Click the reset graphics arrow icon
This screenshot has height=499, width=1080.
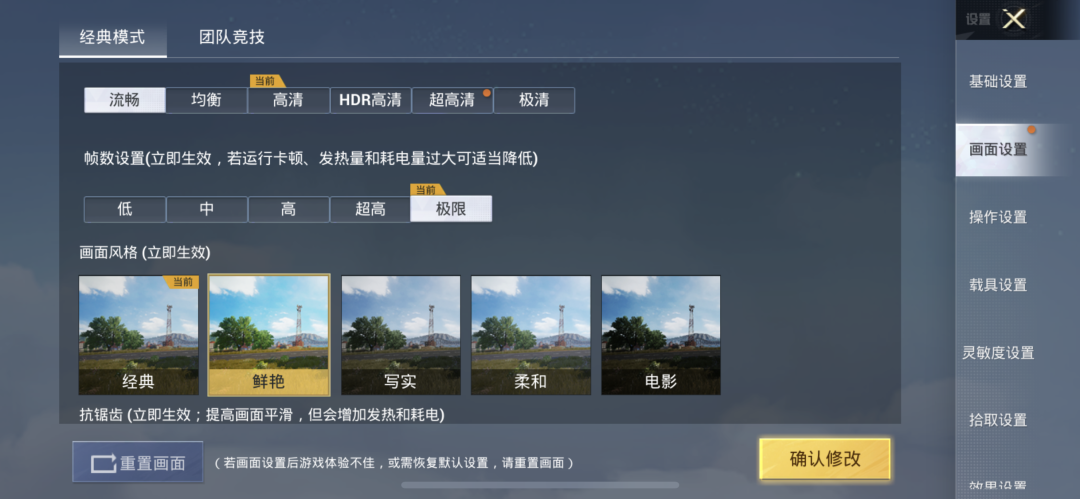pyautogui.click(x=103, y=462)
